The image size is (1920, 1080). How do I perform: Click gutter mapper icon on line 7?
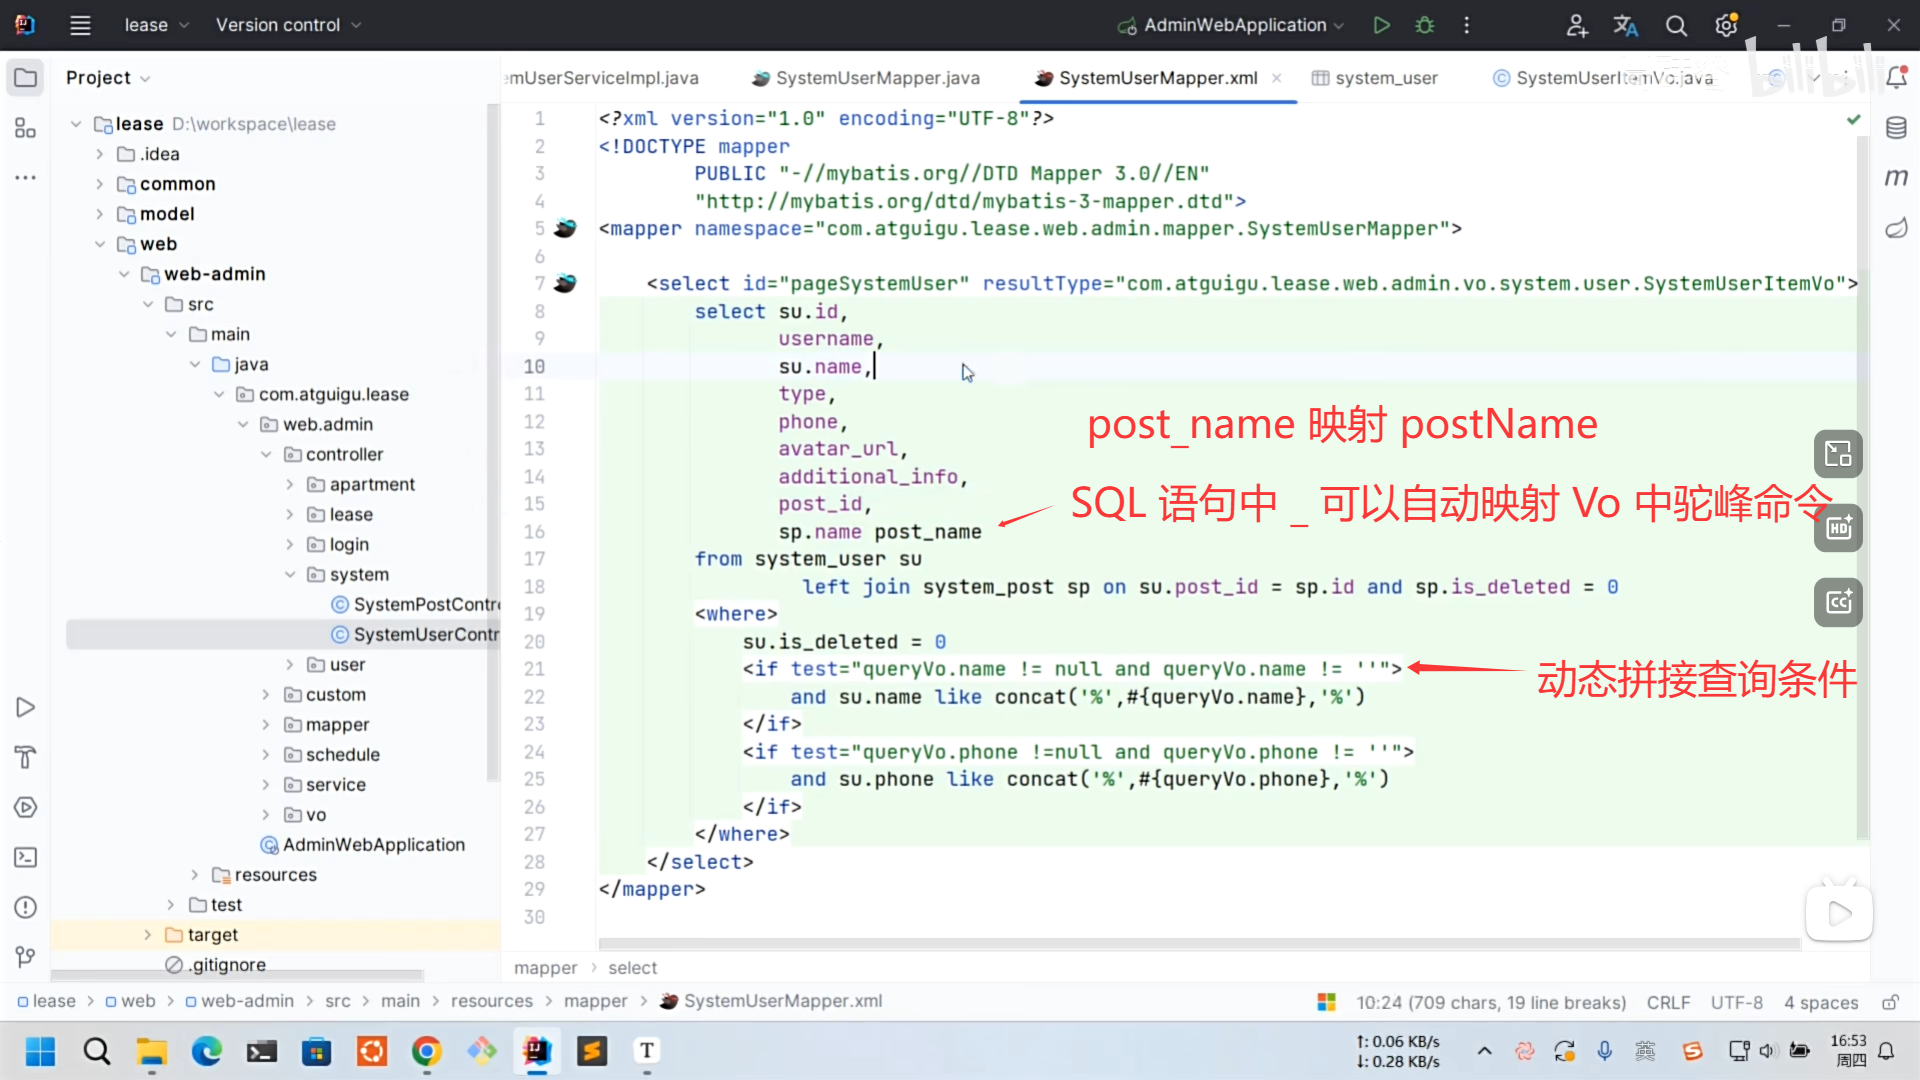point(565,283)
